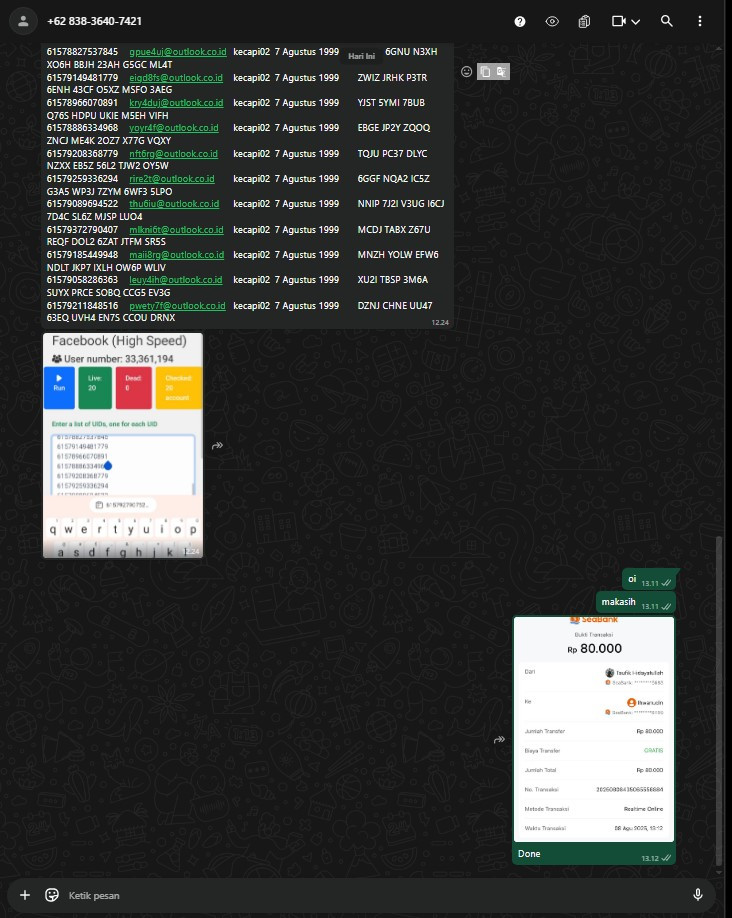The image size is (732, 918).
Task: Click contact number +62 838-3640-7421 in header
Action: (94, 21)
